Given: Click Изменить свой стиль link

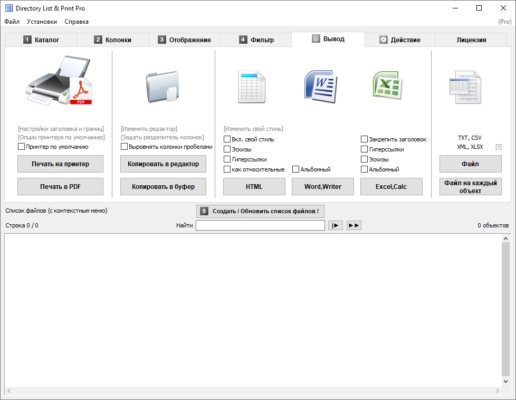Looking at the screenshot, I should point(253,129).
